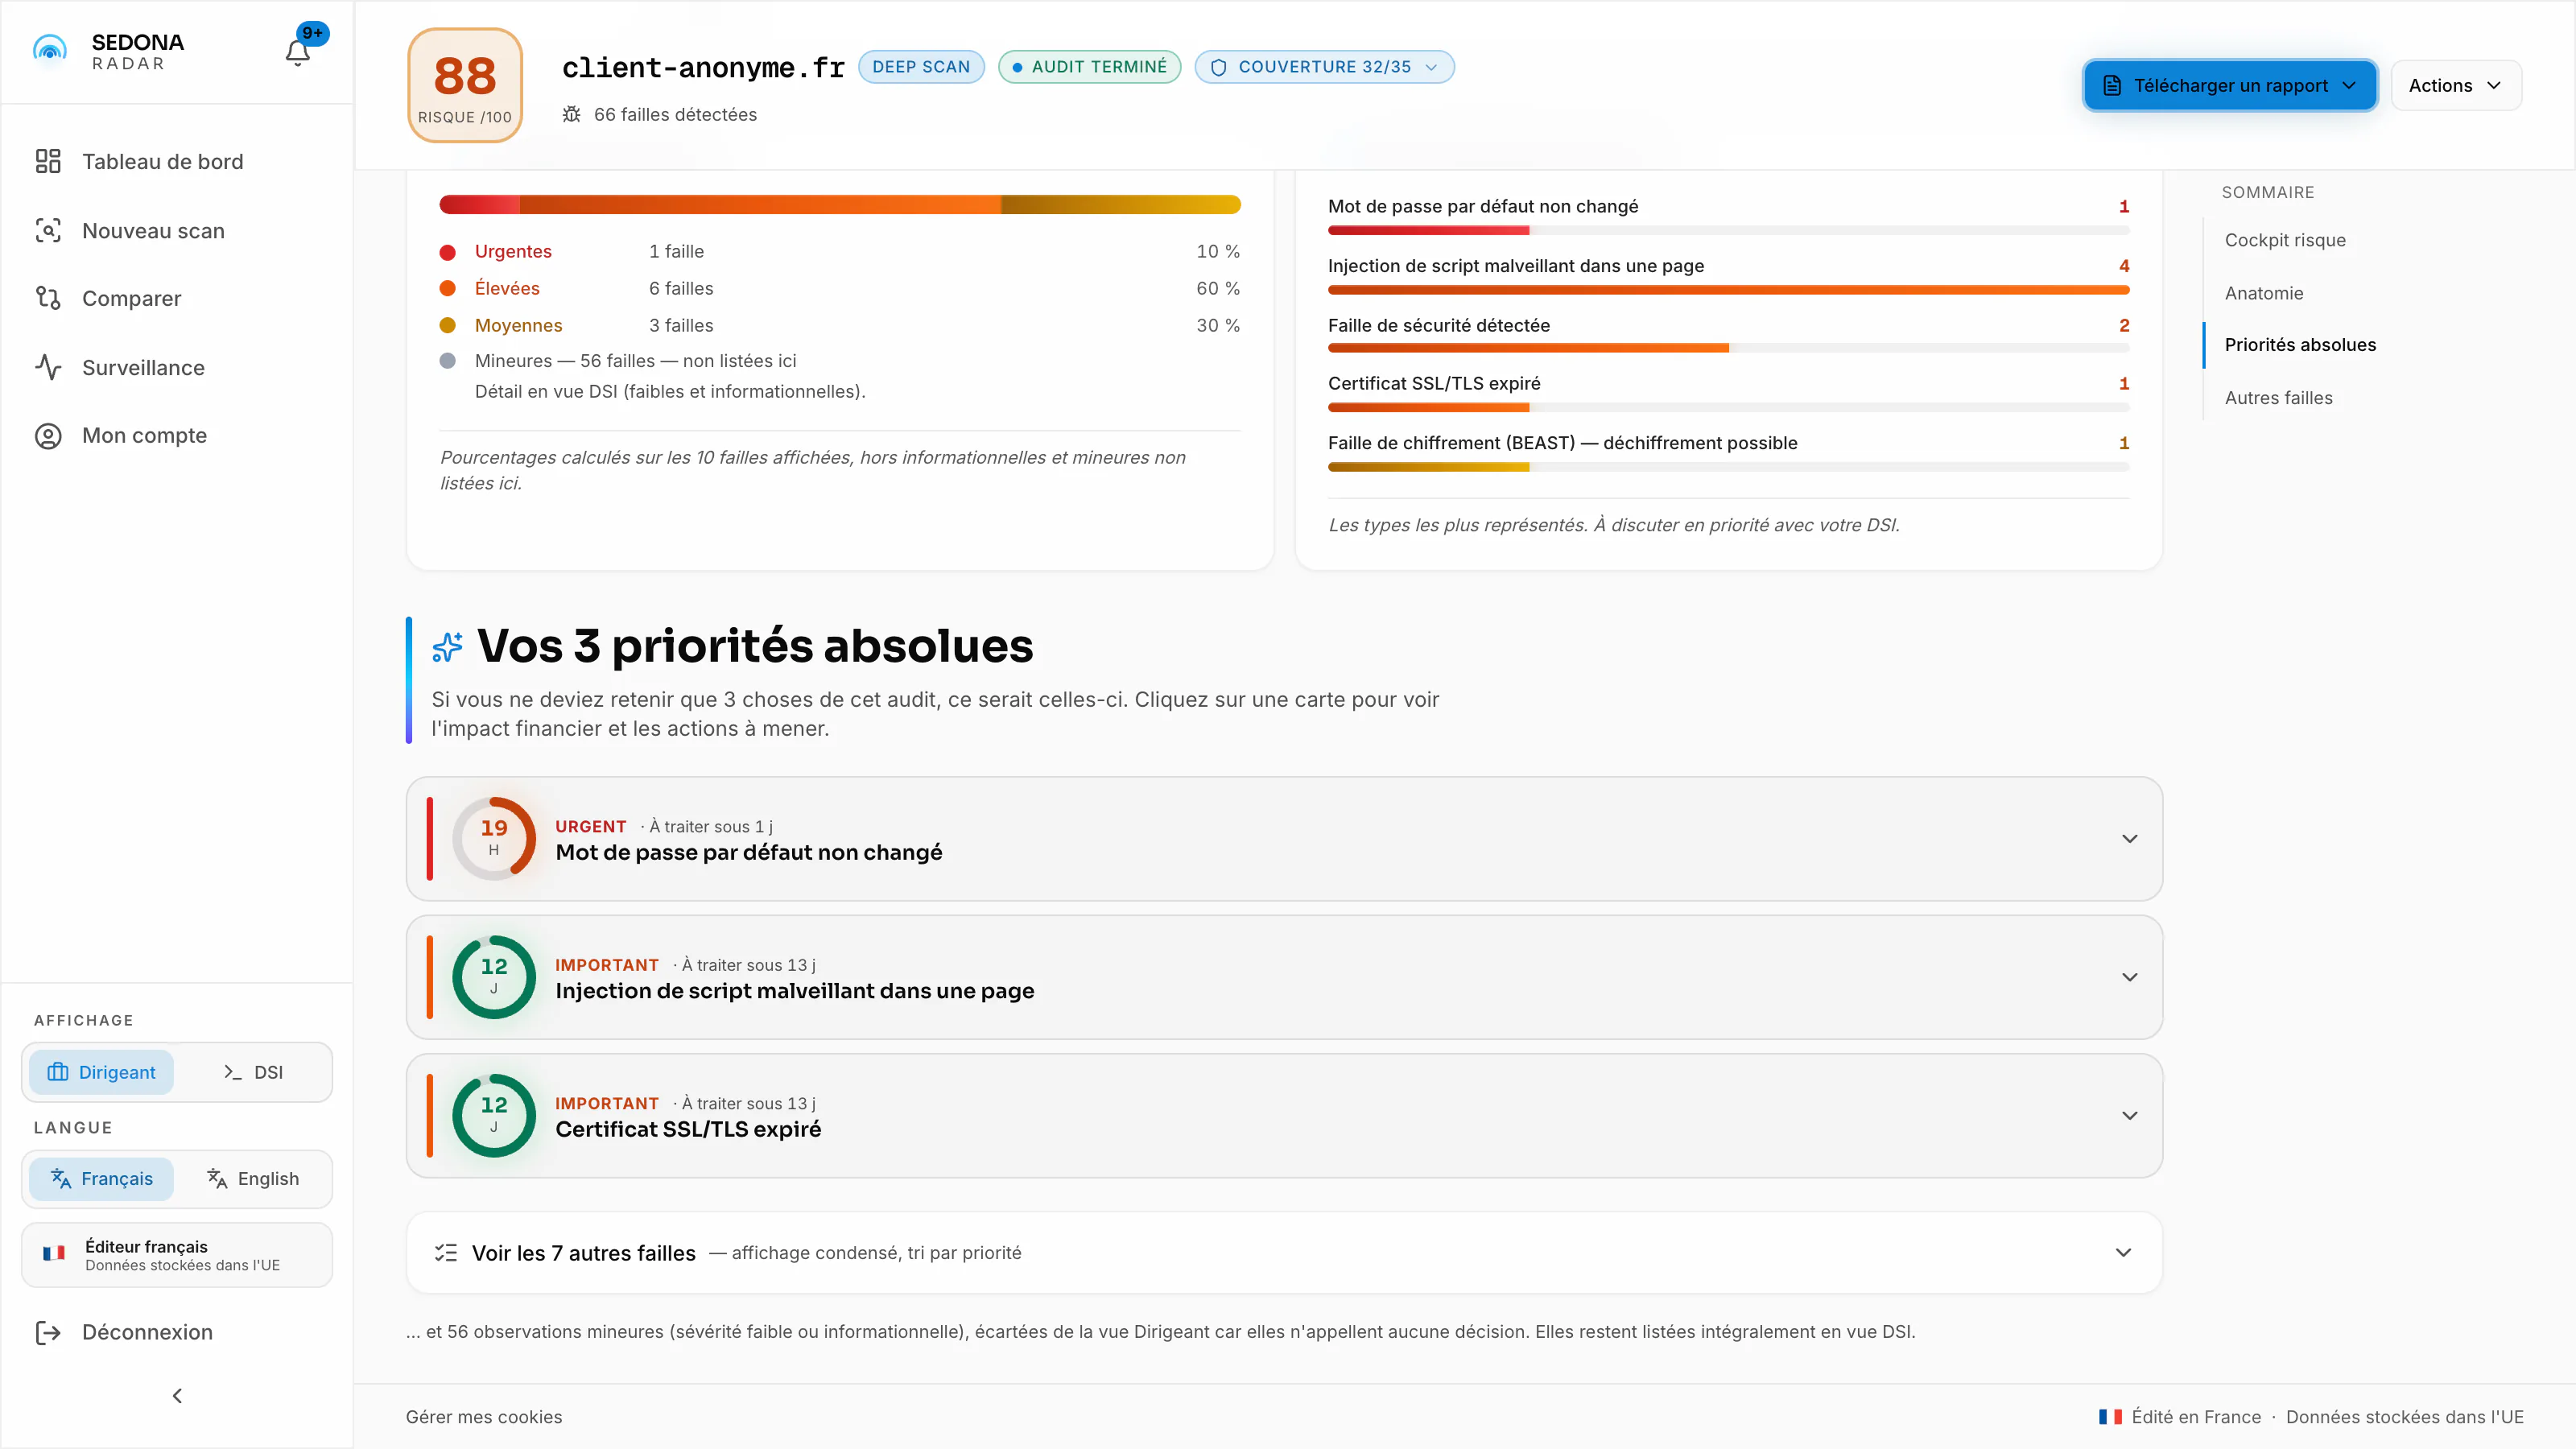This screenshot has height=1449, width=2576.
Task: Click the Déconnexion logout icon
Action: point(48,1332)
